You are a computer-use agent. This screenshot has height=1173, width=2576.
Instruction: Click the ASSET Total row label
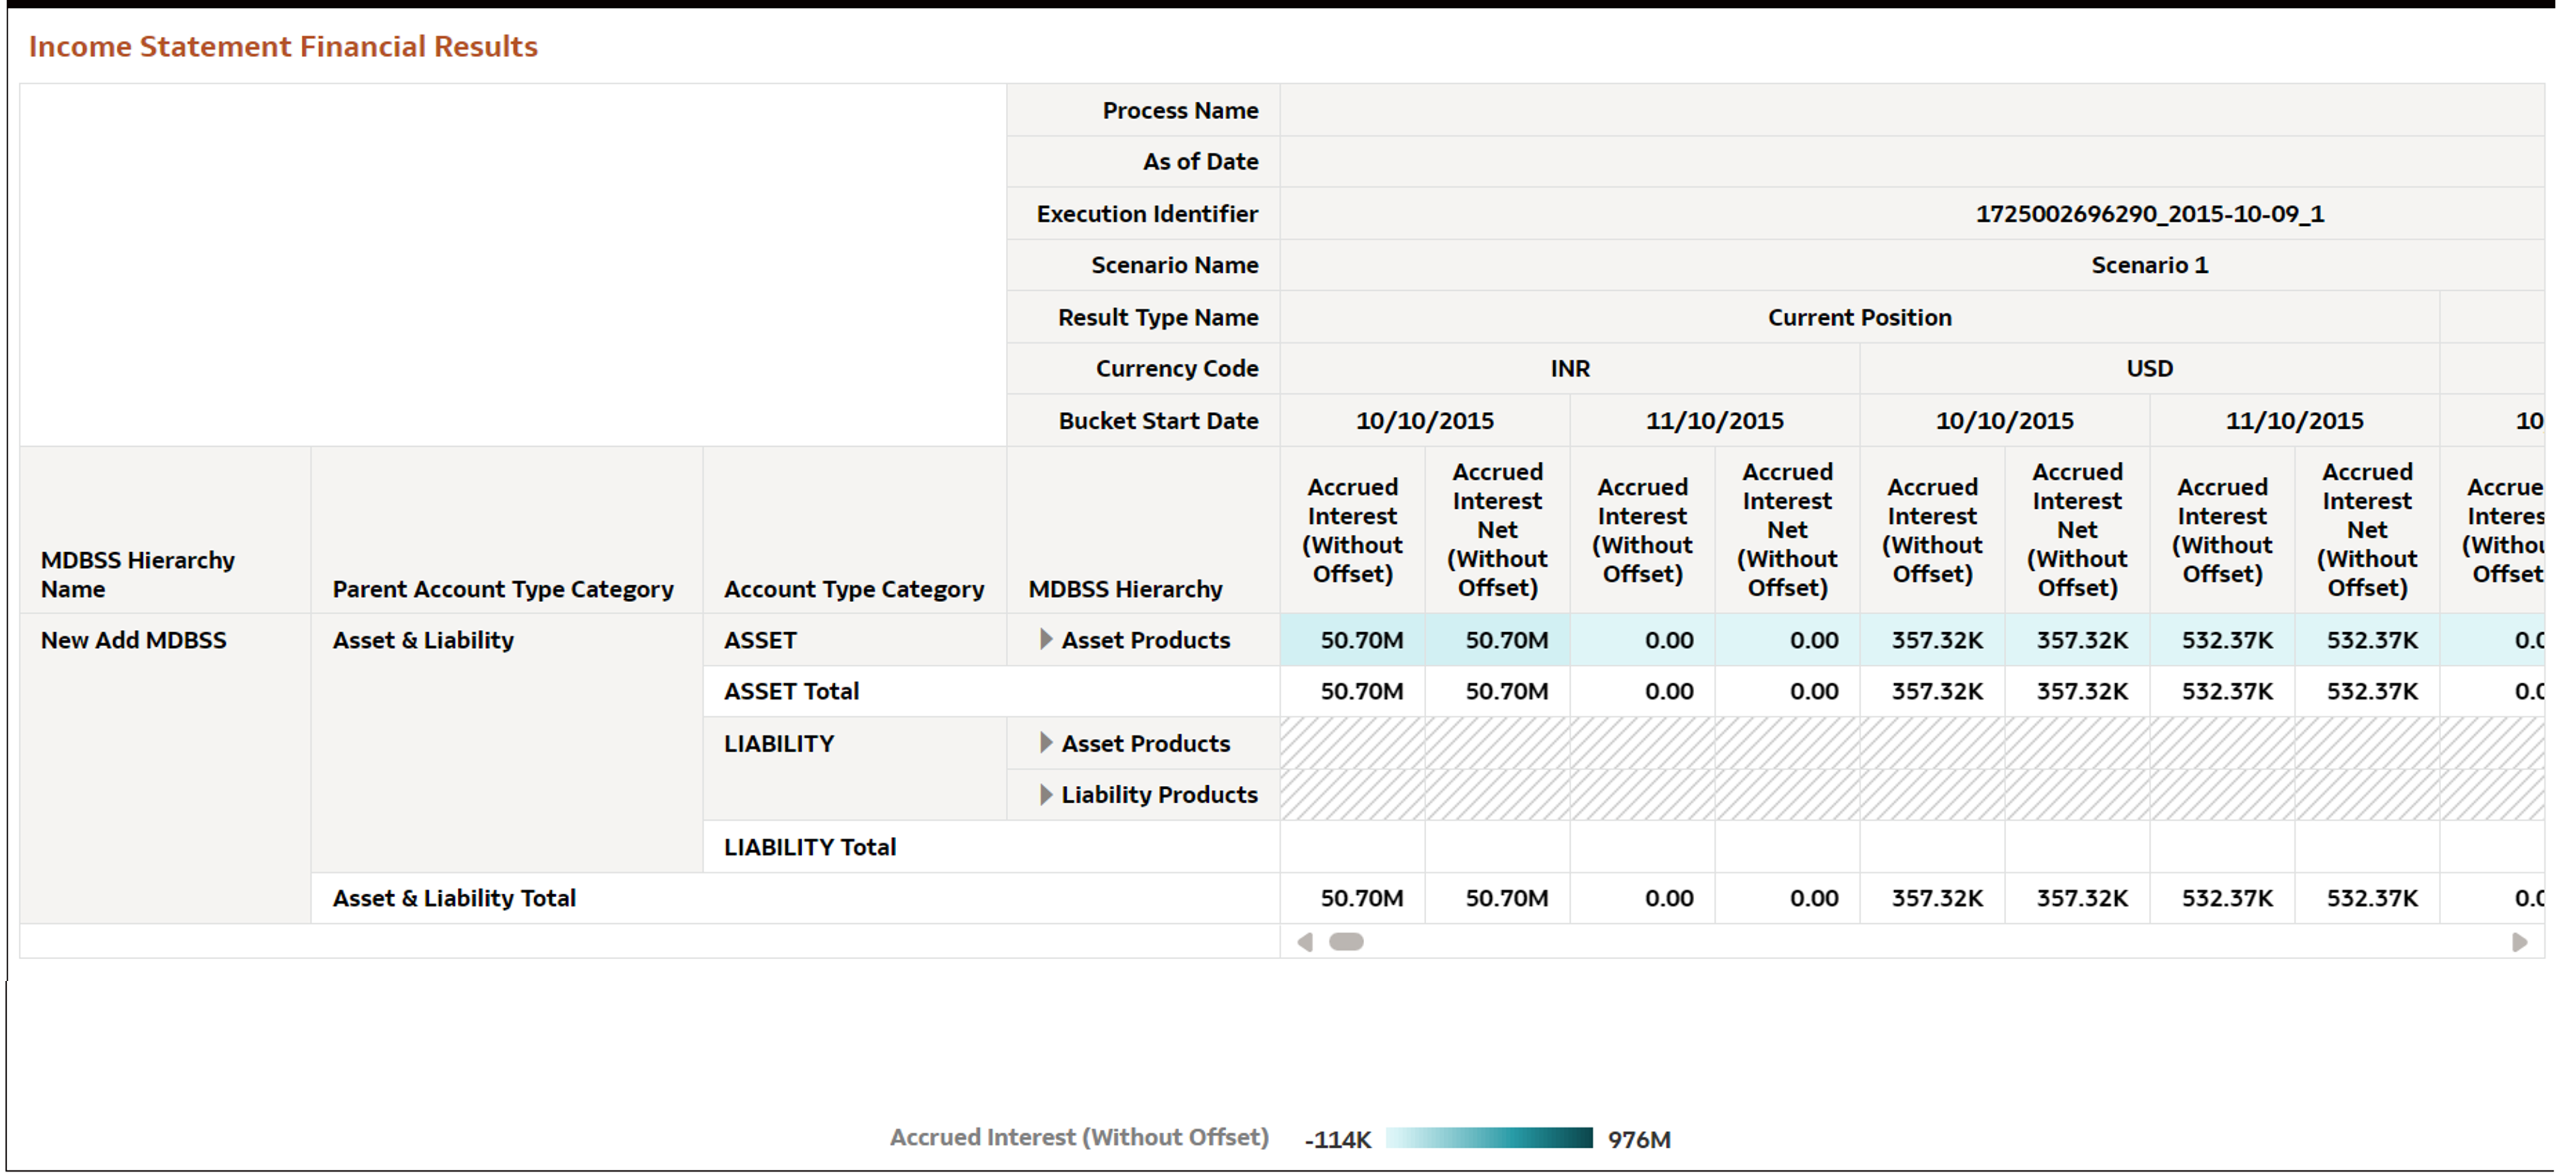pos(792,691)
